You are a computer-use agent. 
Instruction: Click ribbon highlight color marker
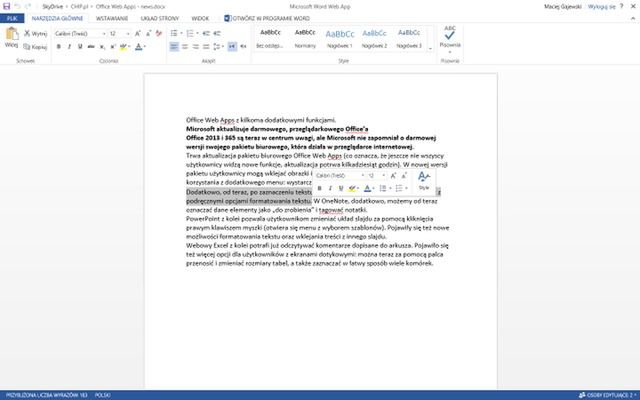pos(123,47)
